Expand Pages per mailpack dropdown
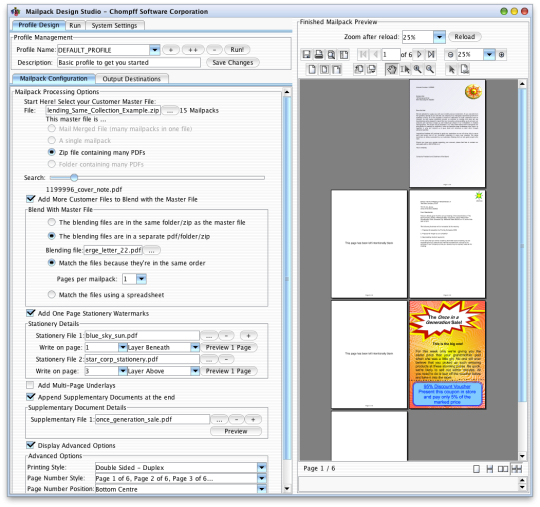Image resolution: width=540 pixels, height=507 pixels. 141,279
